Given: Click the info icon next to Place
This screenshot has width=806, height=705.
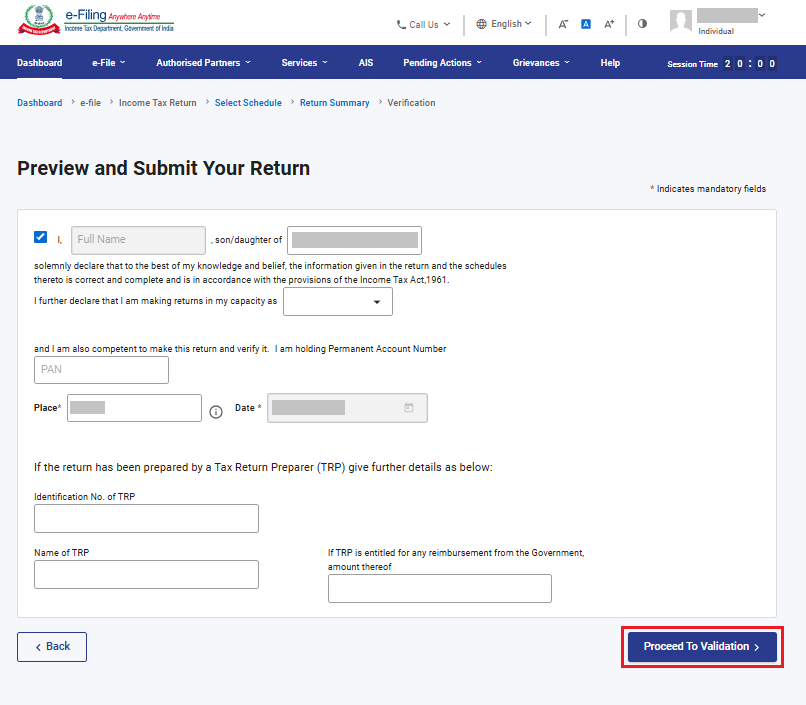Looking at the screenshot, I should click(x=216, y=412).
